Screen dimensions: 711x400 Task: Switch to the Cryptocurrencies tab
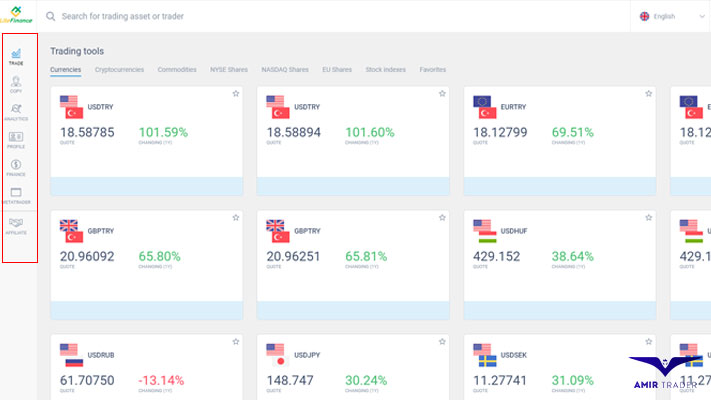point(119,70)
